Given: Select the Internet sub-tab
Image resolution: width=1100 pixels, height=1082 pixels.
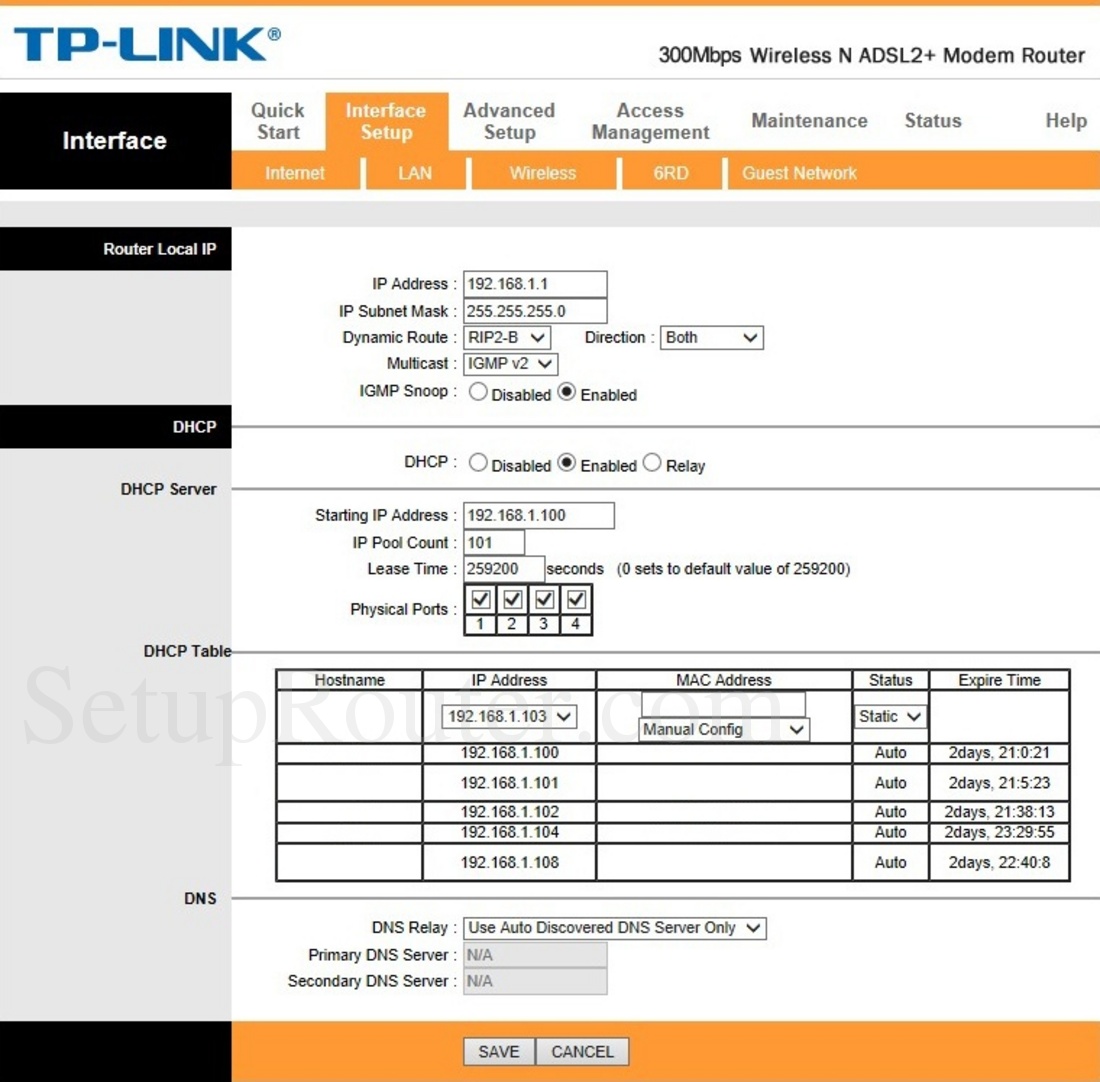Looking at the screenshot, I should pyautogui.click(x=295, y=173).
